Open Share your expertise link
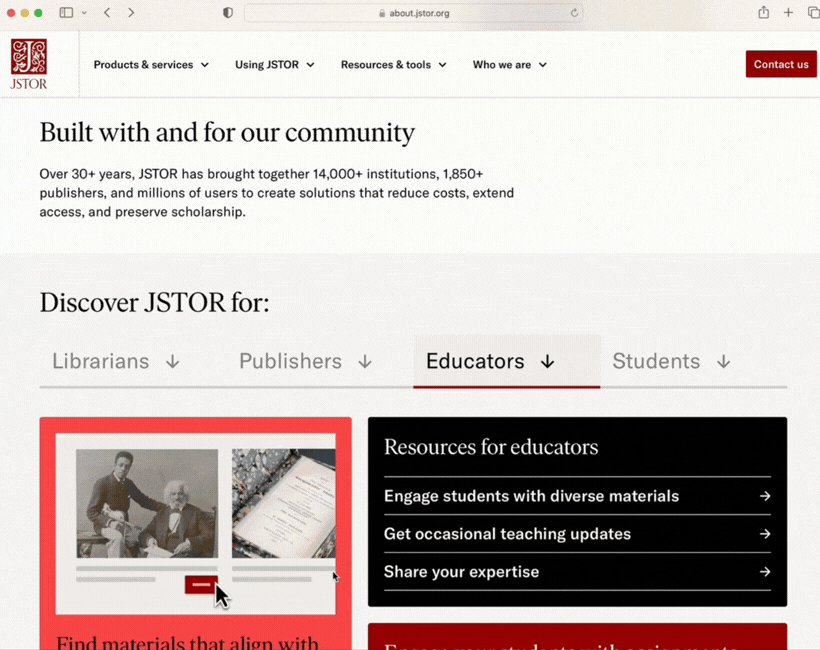 tap(577, 572)
